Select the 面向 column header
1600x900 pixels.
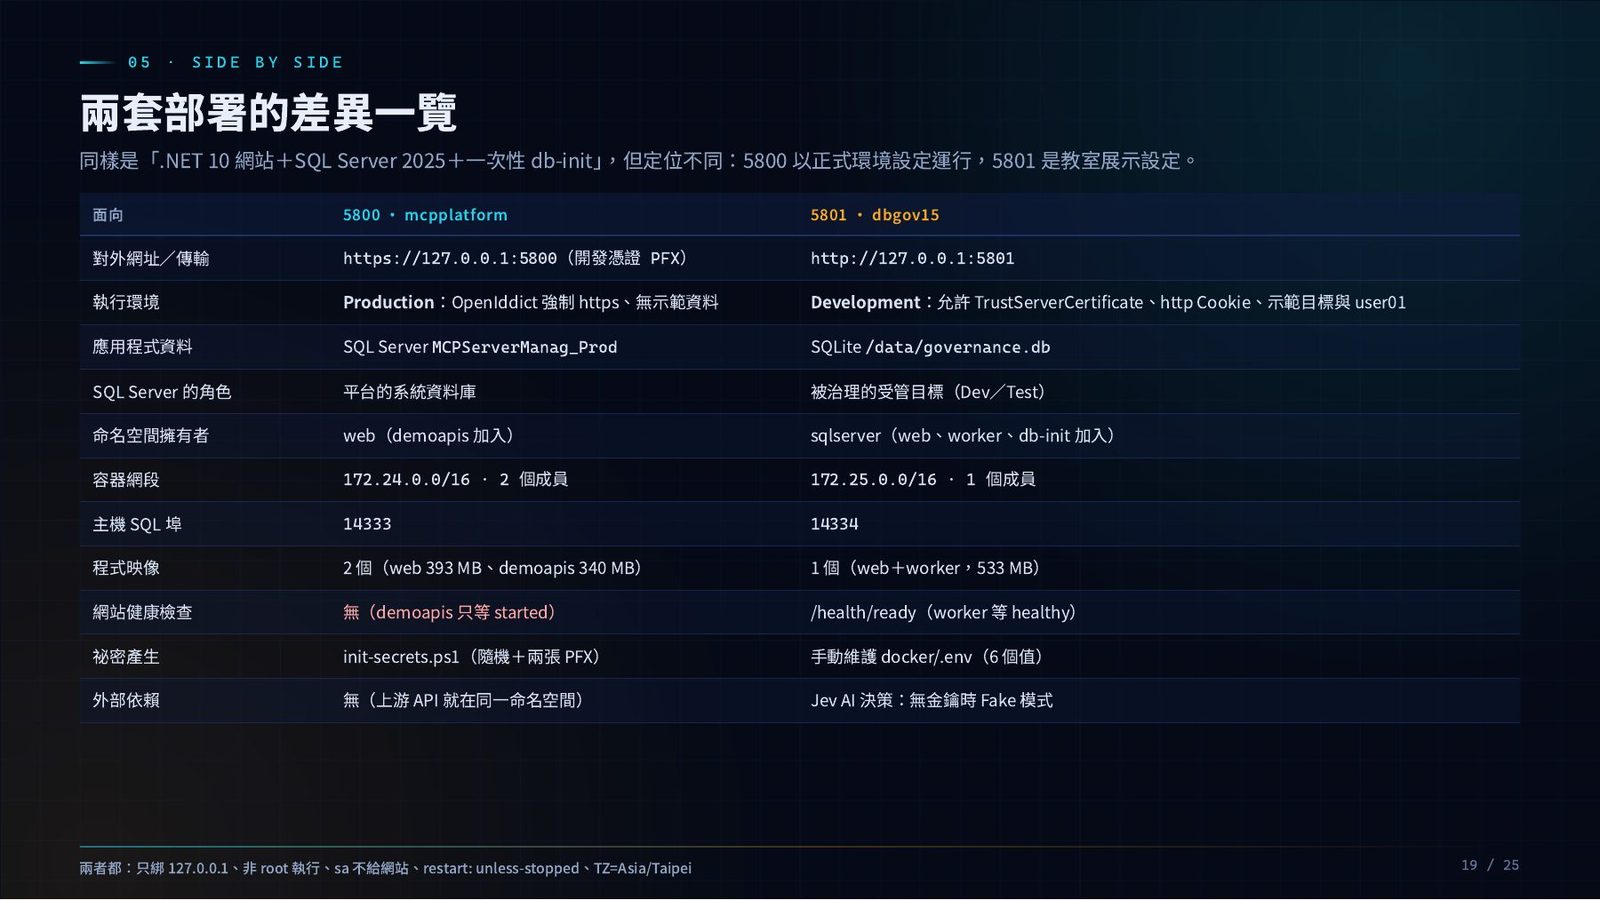click(108, 215)
